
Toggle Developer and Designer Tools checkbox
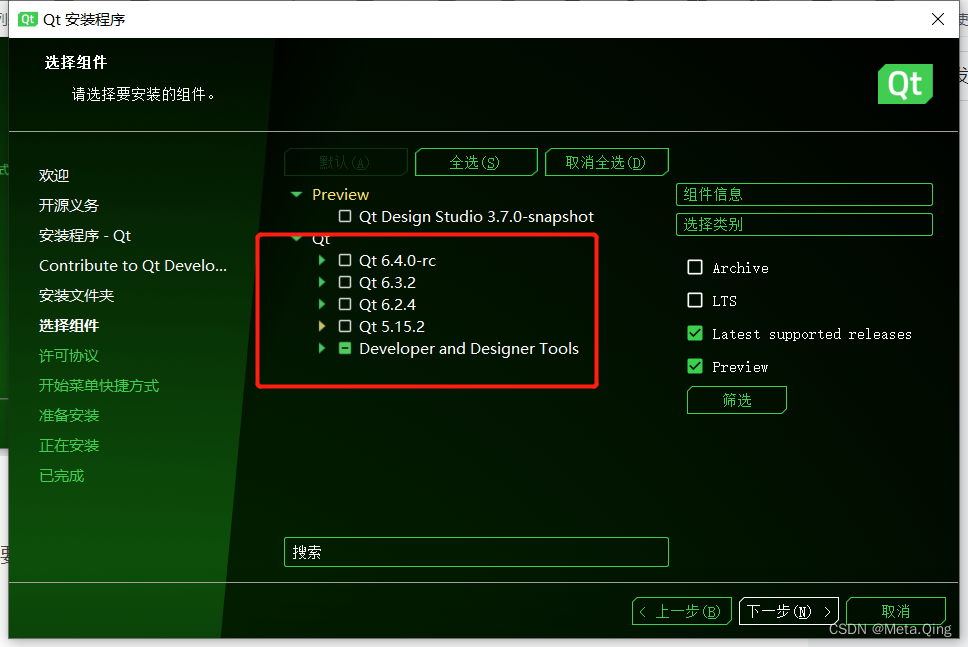(345, 348)
